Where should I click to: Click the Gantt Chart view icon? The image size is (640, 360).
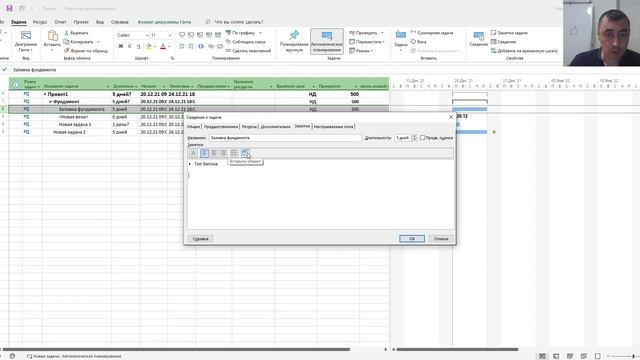pos(26,36)
